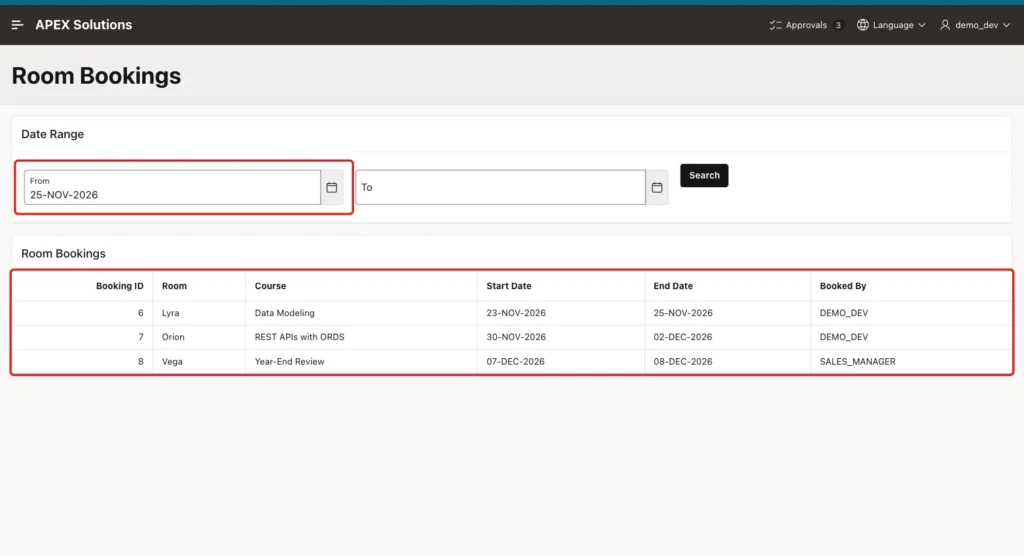Viewport: 1024px width, 556px height.
Task: Click end date 02-DEC-2026
Action: tap(683, 337)
